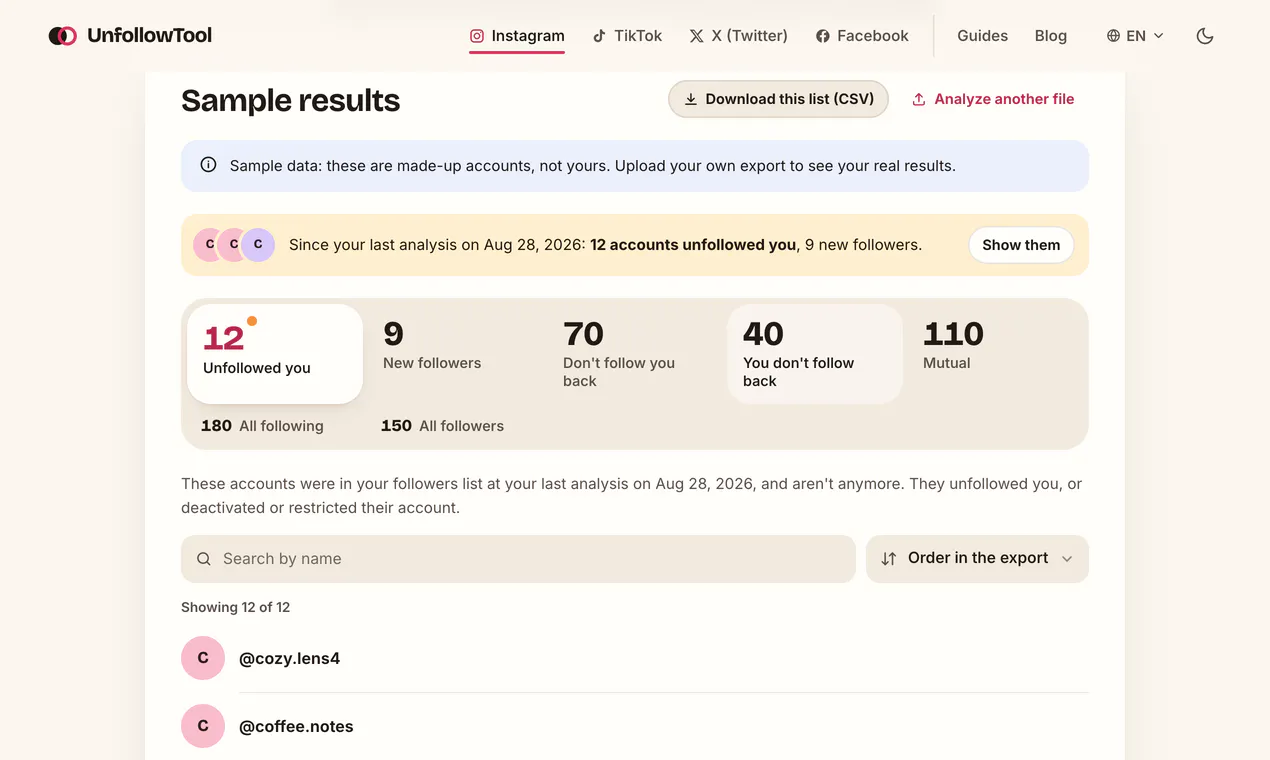
Task: Download this list as CSV
Action: coord(778,99)
